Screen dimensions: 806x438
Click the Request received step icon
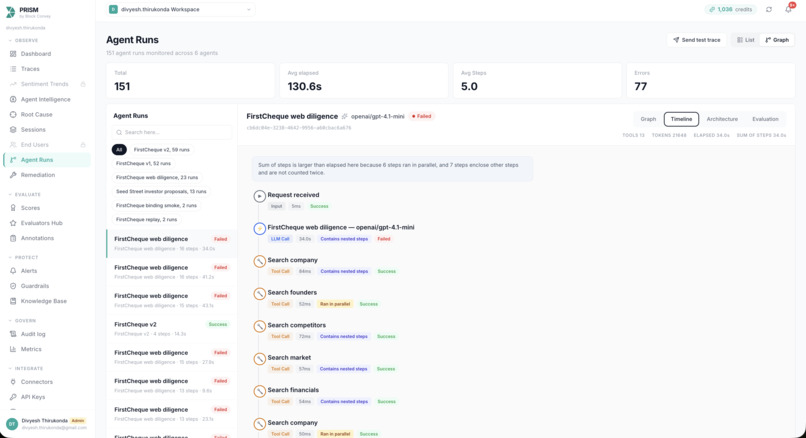point(260,196)
